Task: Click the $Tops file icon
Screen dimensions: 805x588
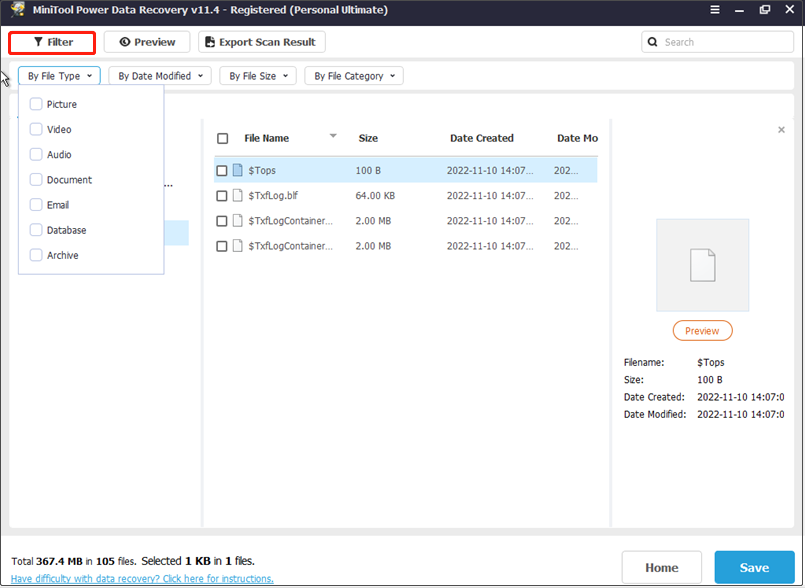Action: [238, 170]
